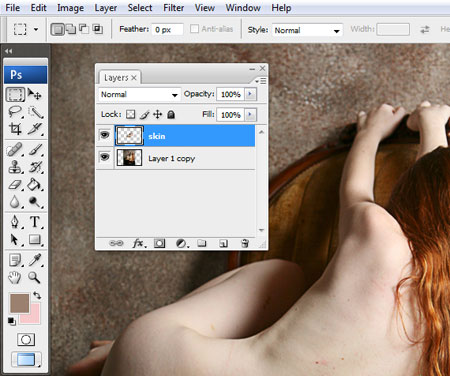Image resolution: width=450 pixels, height=376 pixels.
Task: Select the Lasso tool
Action: 15,112
